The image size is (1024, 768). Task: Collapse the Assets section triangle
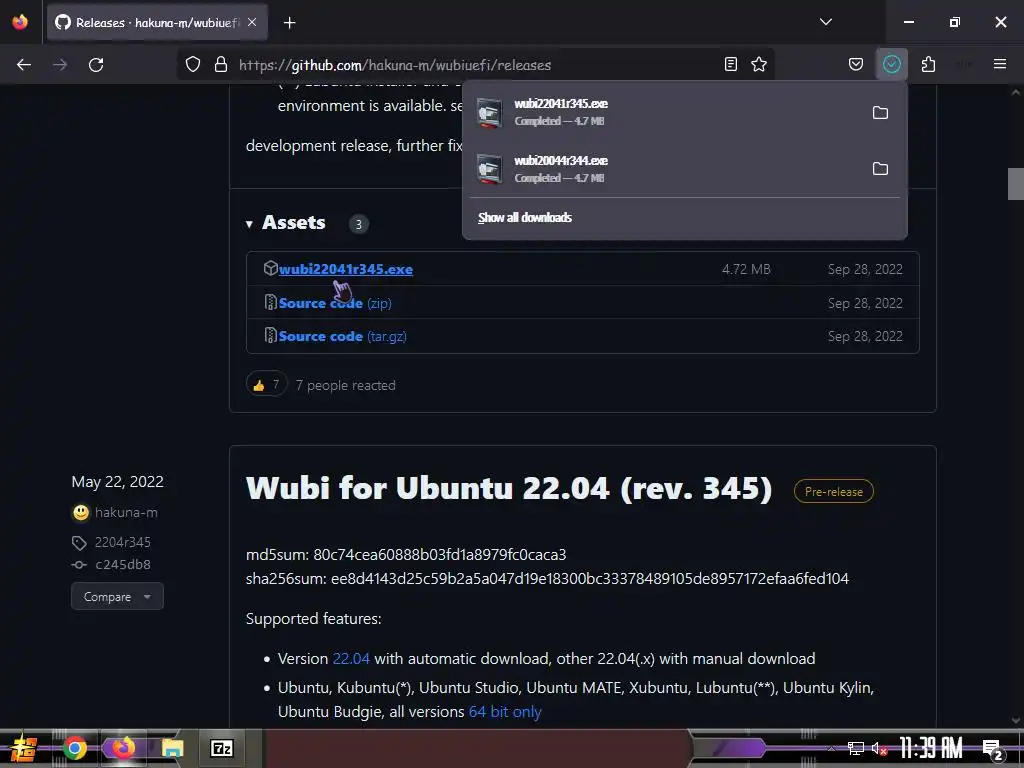249,224
